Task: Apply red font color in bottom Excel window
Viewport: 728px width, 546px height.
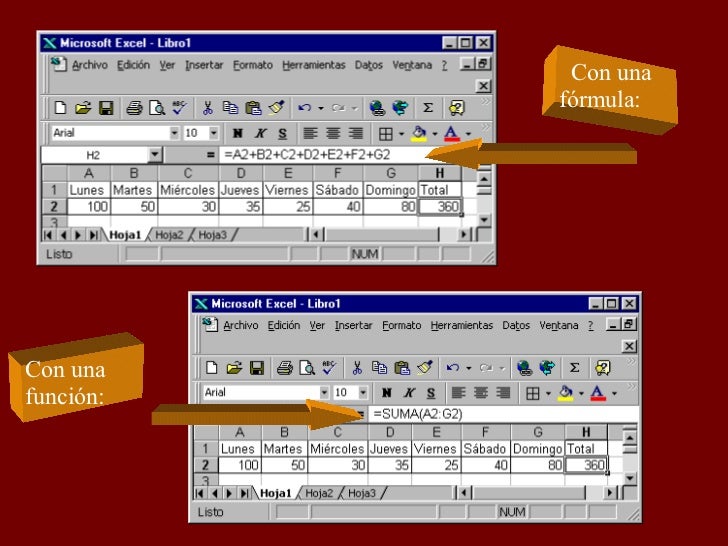Action: click(x=598, y=393)
